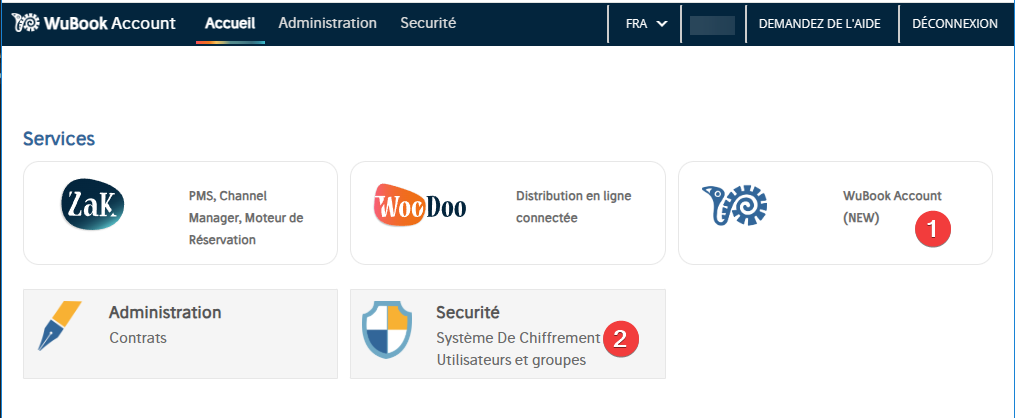This screenshot has height=418, width=1015.
Task: Click the WuBook Account bird logo
Action: tap(734, 206)
